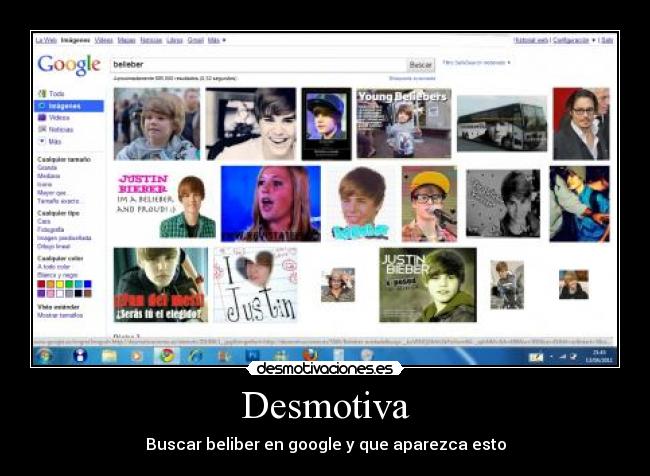Click the language bar icon in tray
This screenshot has height=476, width=650.
536,357
